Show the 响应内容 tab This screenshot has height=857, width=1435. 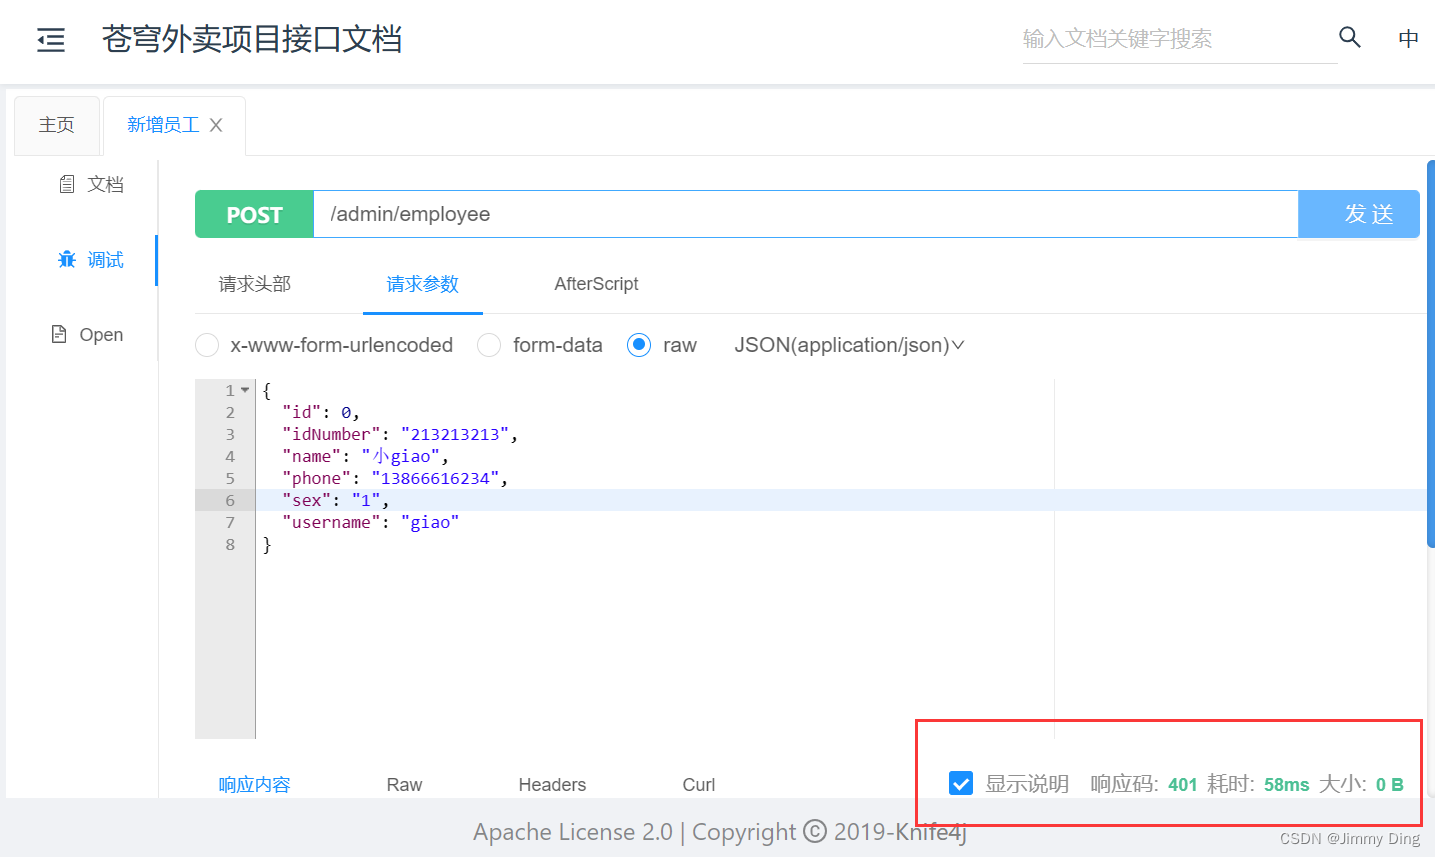(255, 785)
